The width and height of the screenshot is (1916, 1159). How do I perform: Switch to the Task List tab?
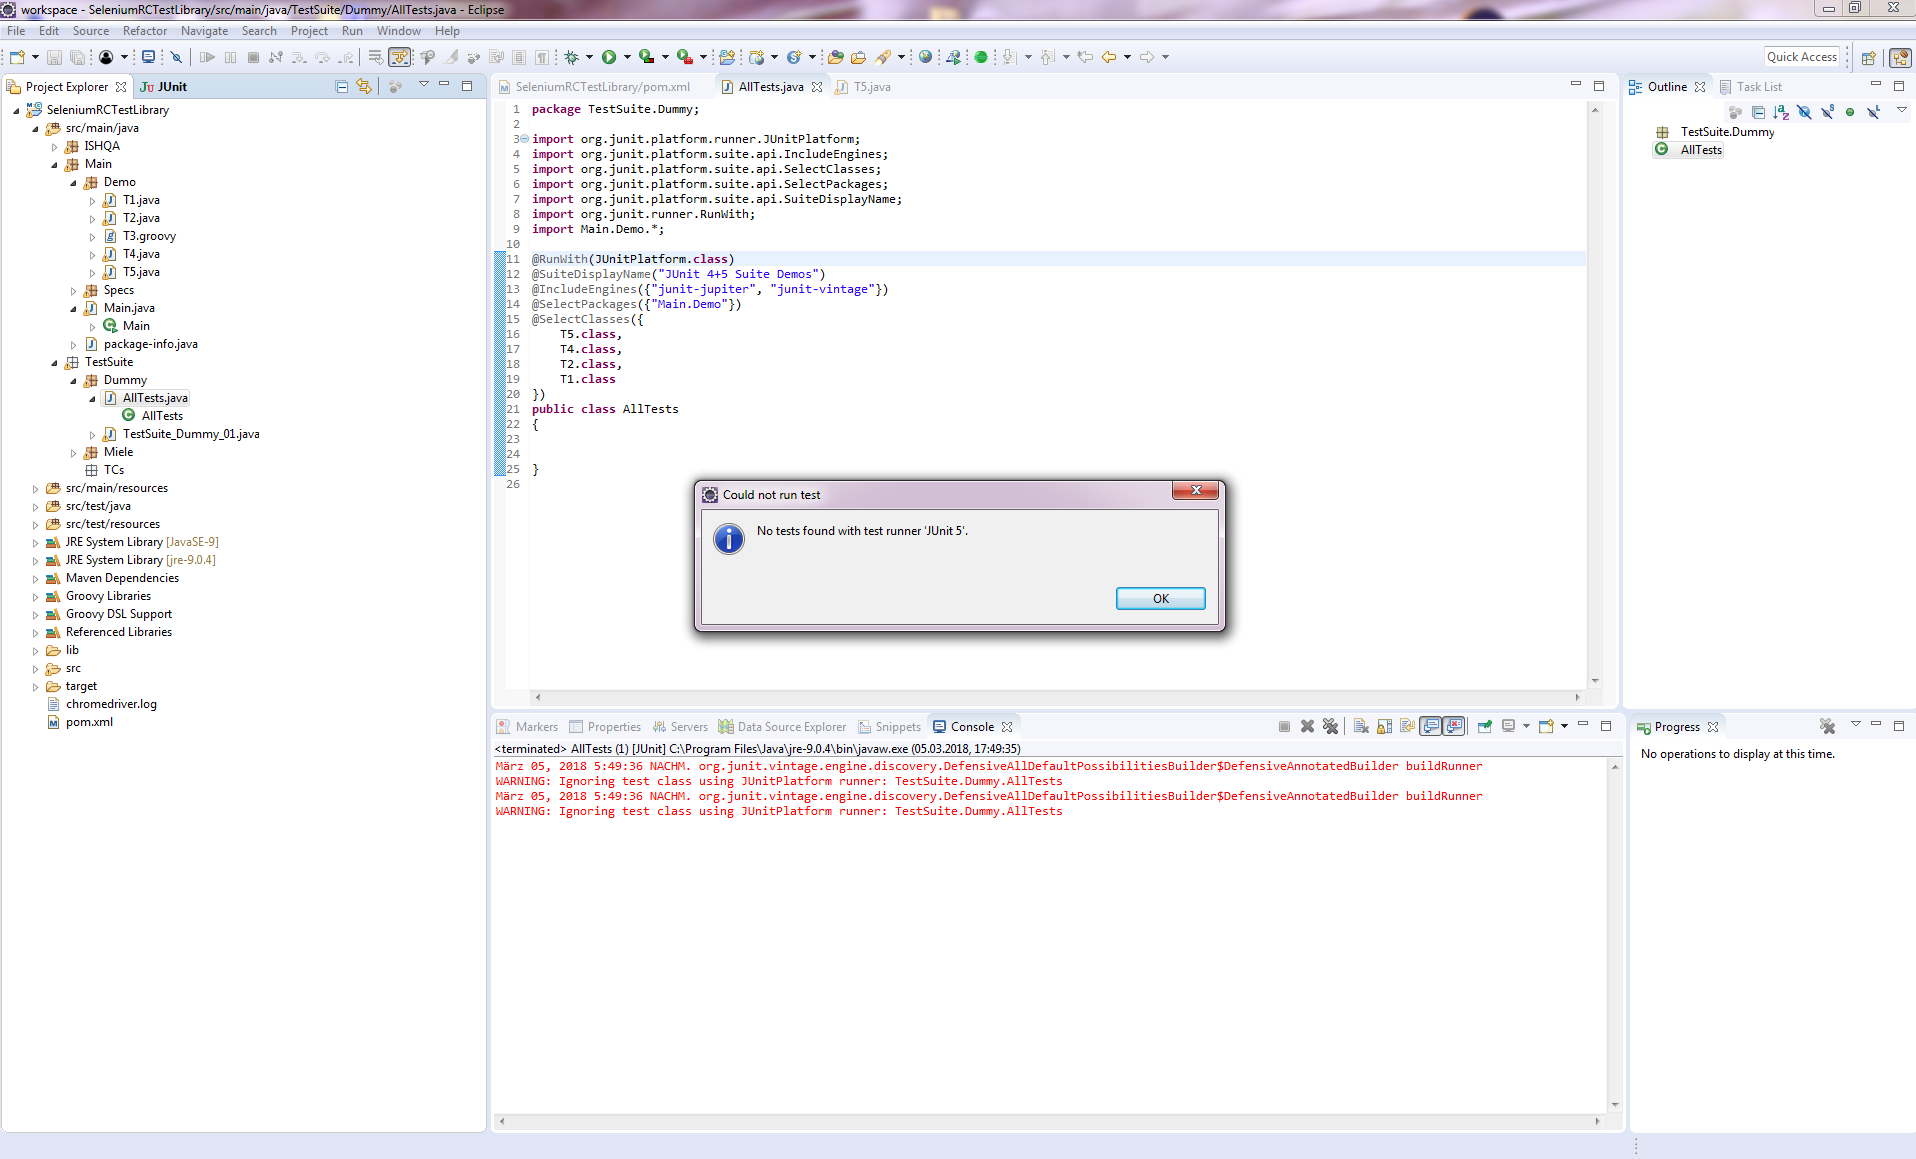1751,87
